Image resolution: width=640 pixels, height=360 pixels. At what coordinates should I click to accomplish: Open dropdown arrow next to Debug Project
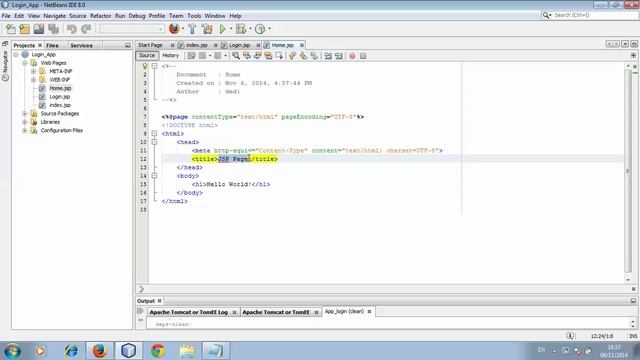pos(250,29)
